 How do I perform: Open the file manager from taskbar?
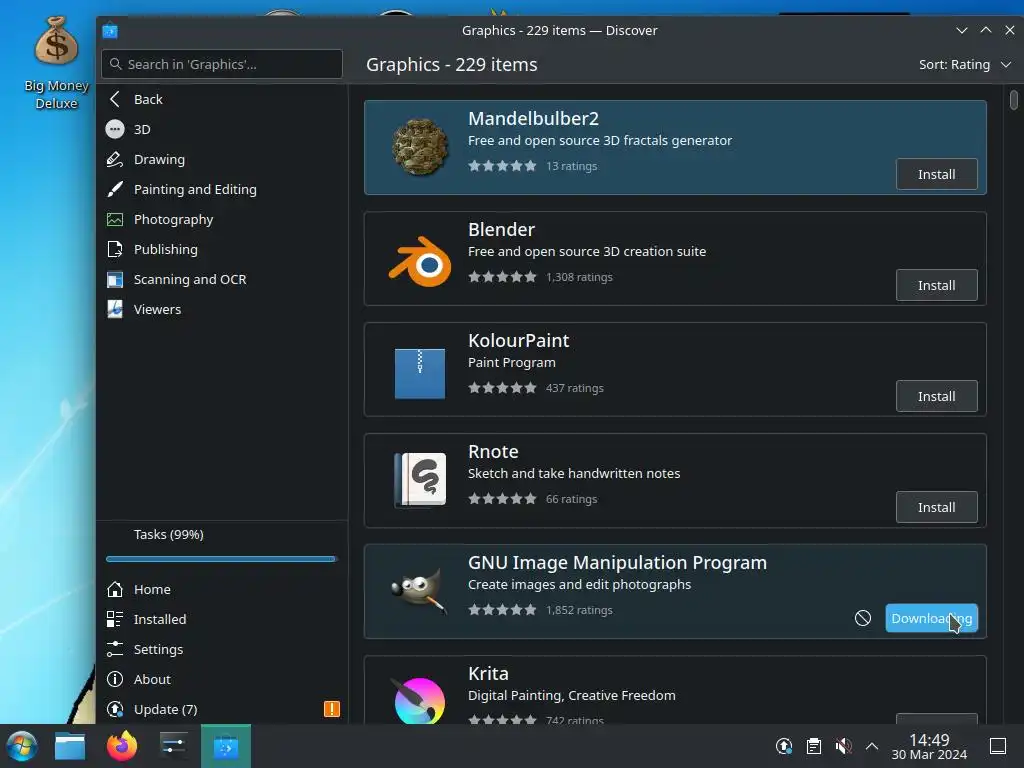(70, 746)
